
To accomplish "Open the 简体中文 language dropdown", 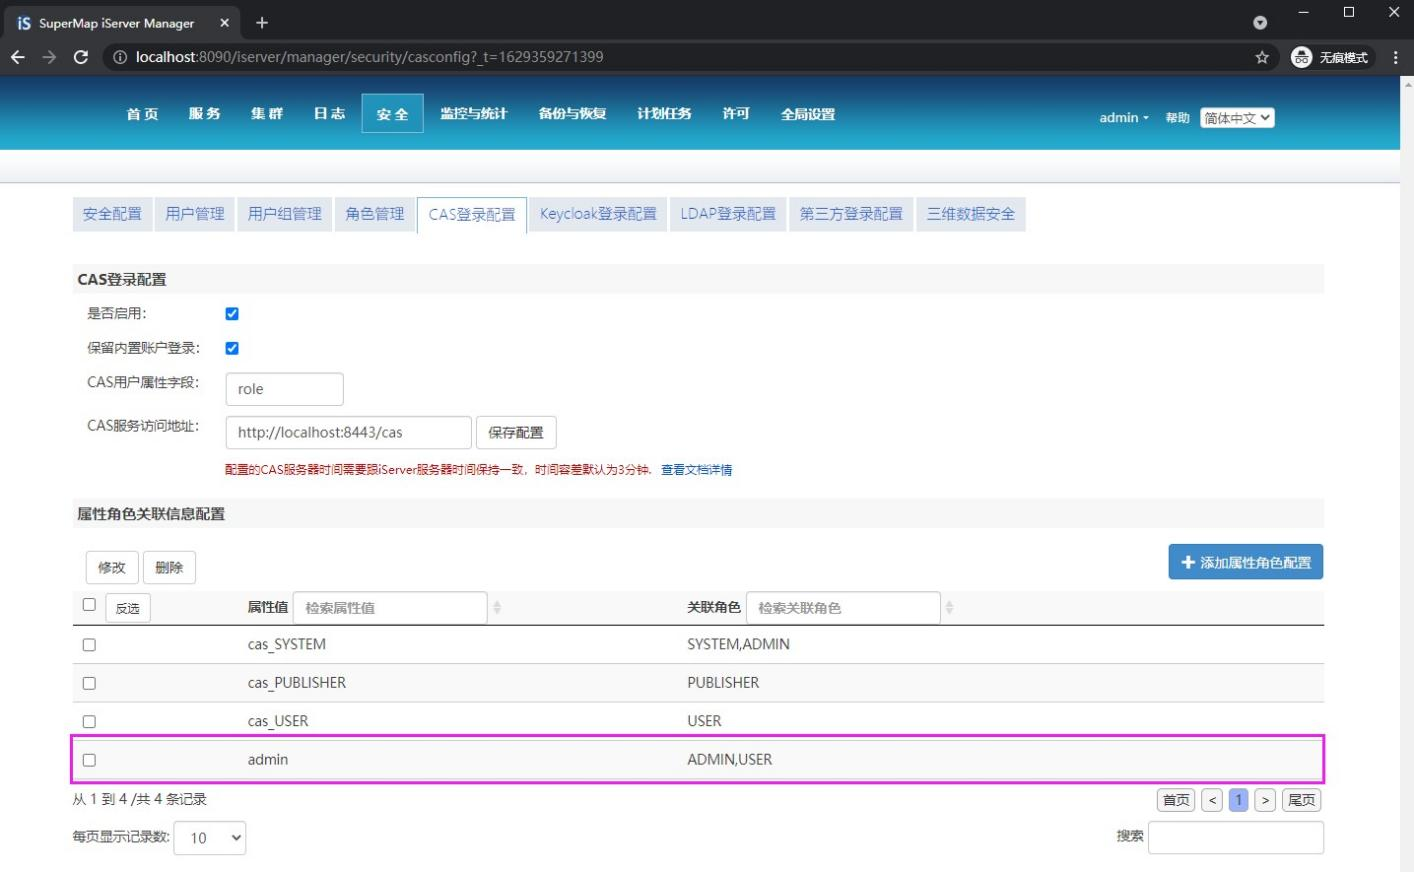I will (x=1237, y=118).
